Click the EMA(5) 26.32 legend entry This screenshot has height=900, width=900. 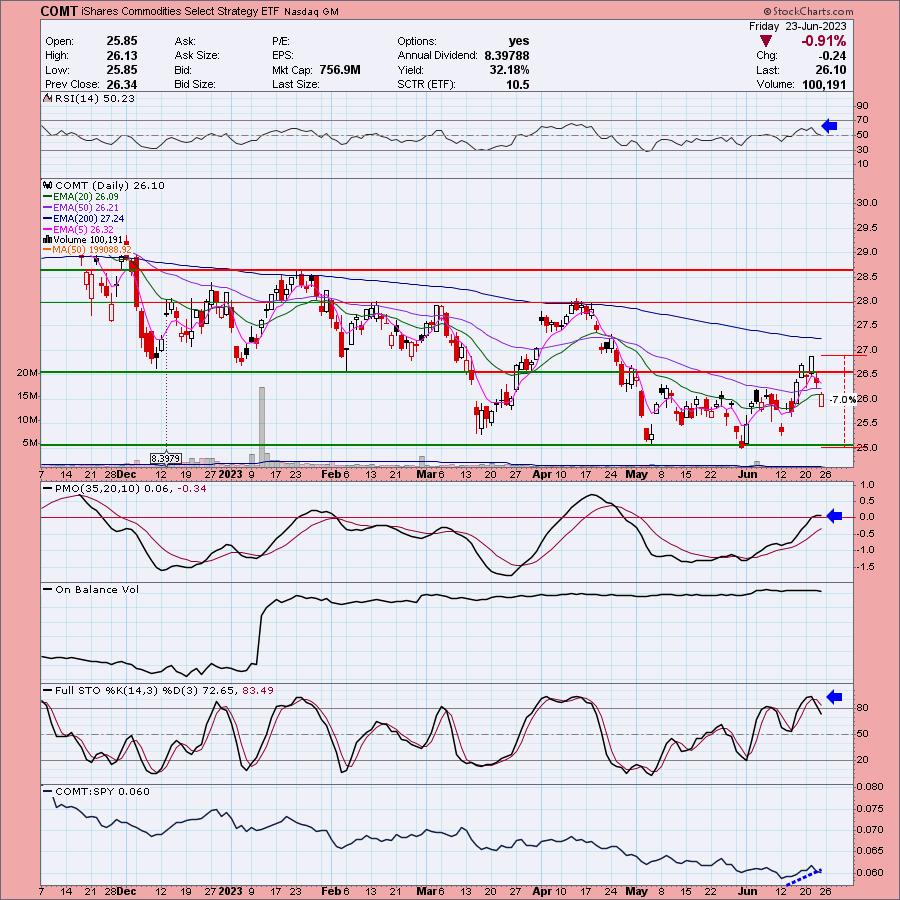coord(79,229)
